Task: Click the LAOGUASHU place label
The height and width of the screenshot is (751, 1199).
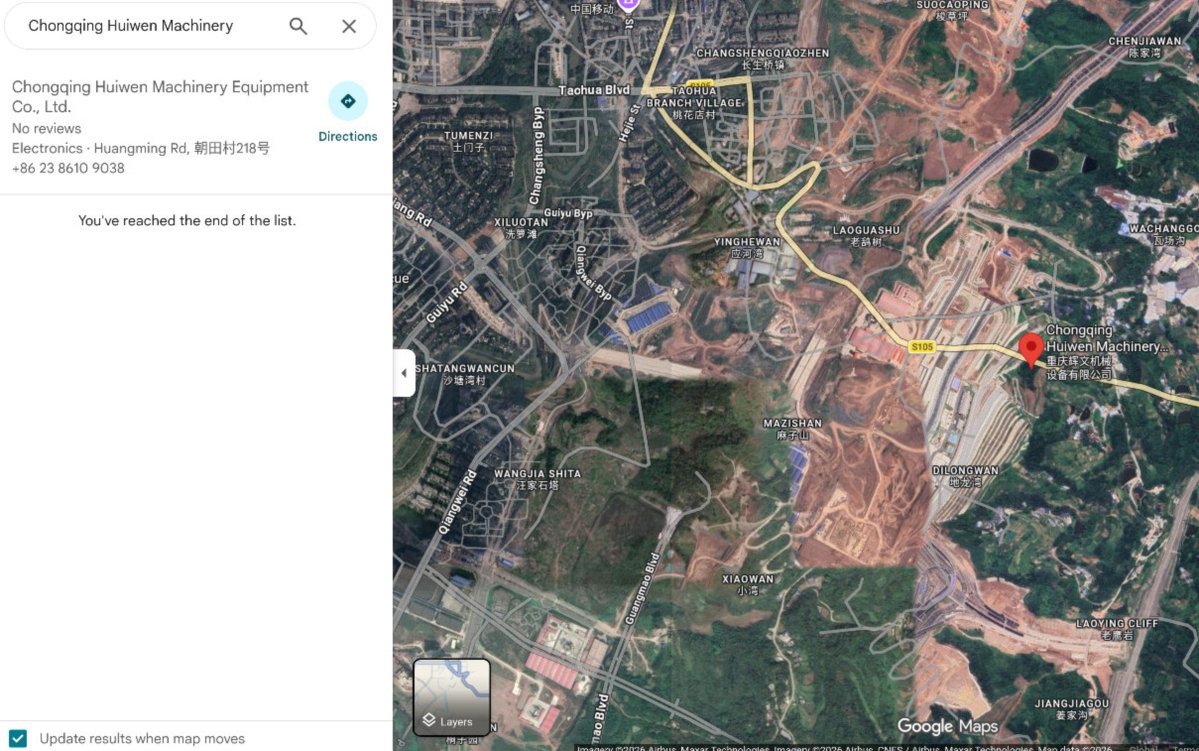Action: (866, 236)
